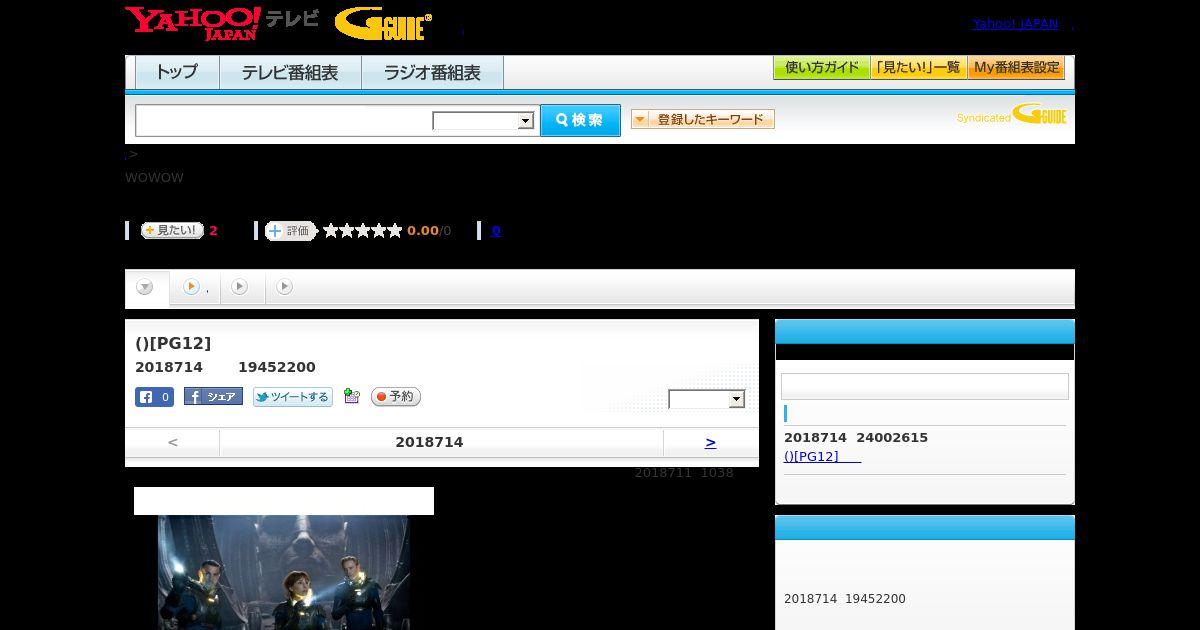Add program with the 見たい! button
The width and height of the screenshot is (1200, 630).
point(172,230)
